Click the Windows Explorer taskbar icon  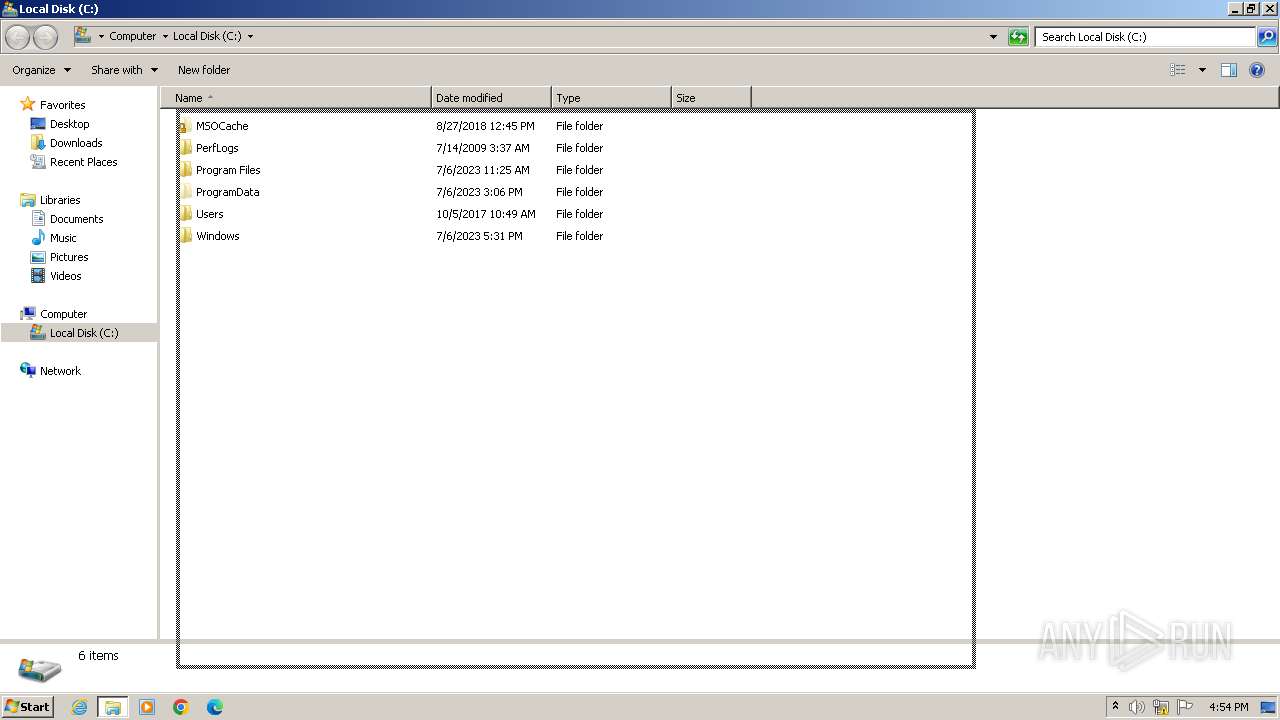coord(113,707)
